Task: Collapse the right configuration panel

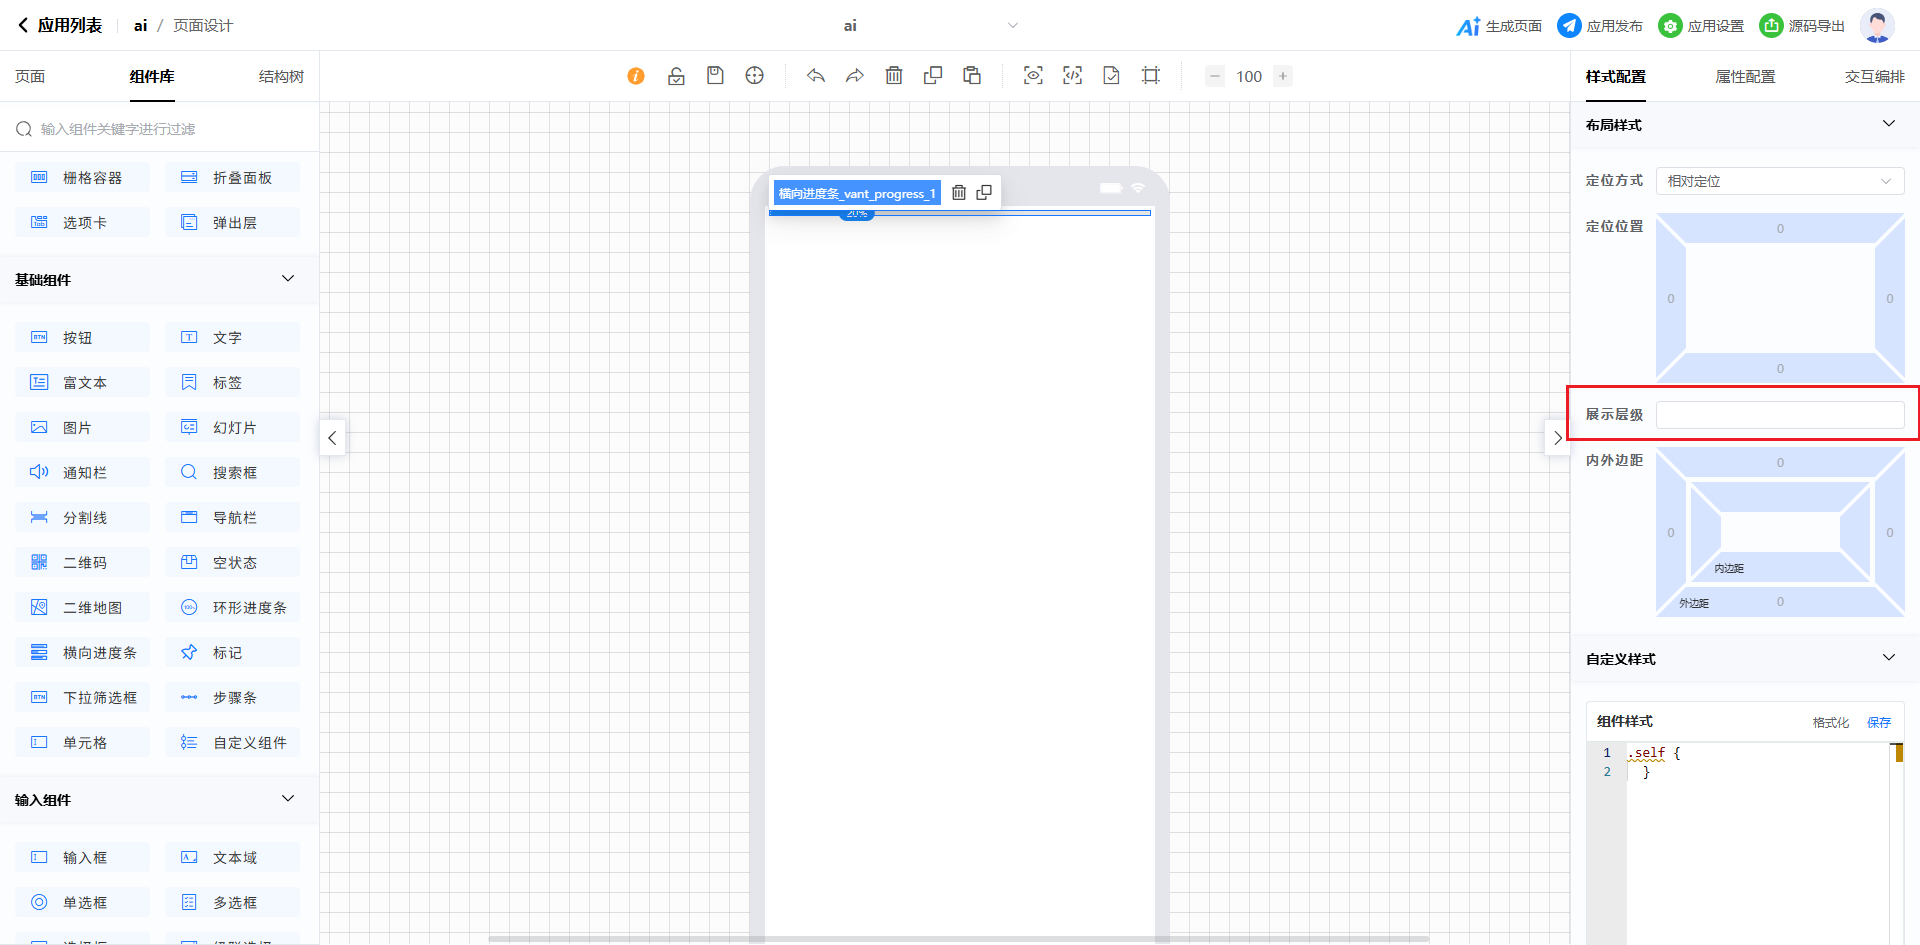Action: (1557, 438)
